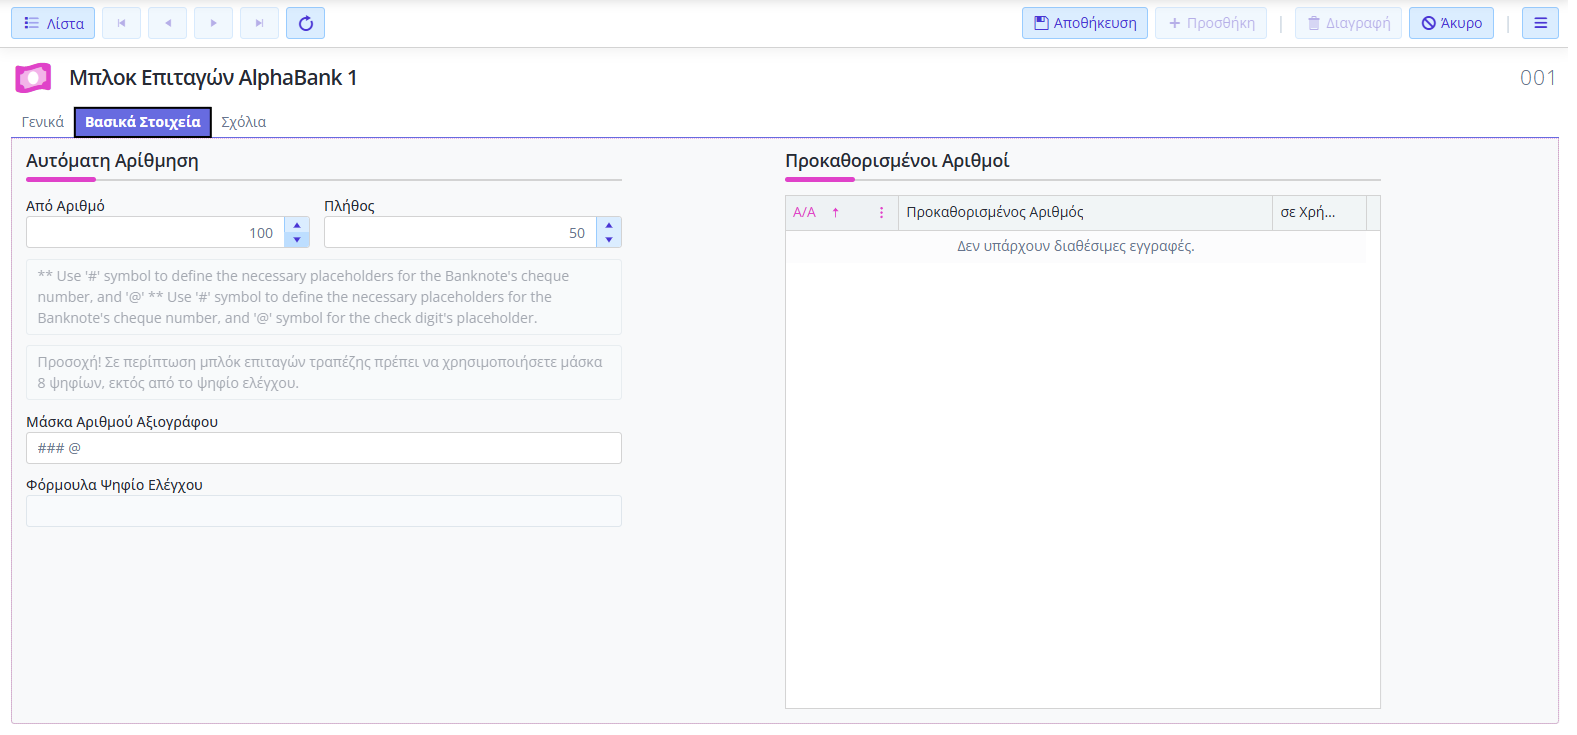Go to the first record
This screenshot has height=735, width=1577.
pos(121,23)
